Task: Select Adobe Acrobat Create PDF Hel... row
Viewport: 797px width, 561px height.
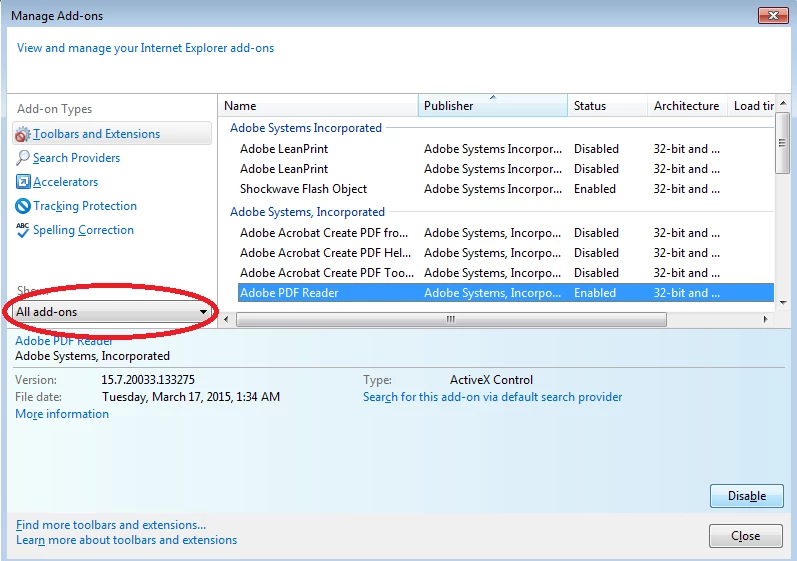Action: 506,253
